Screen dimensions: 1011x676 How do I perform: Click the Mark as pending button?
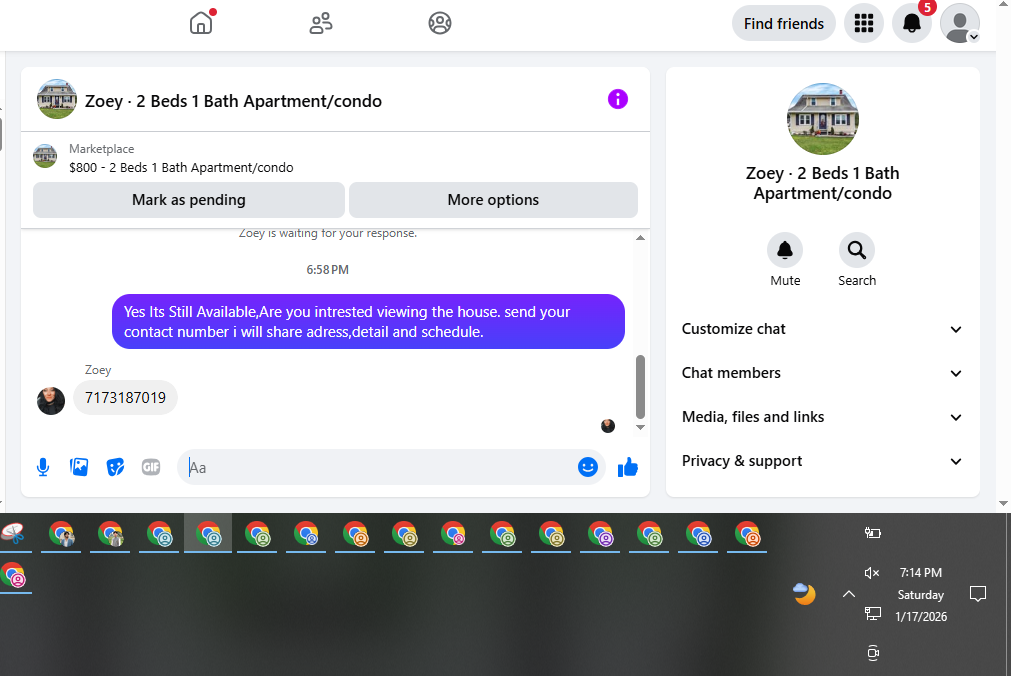[189, 200]
